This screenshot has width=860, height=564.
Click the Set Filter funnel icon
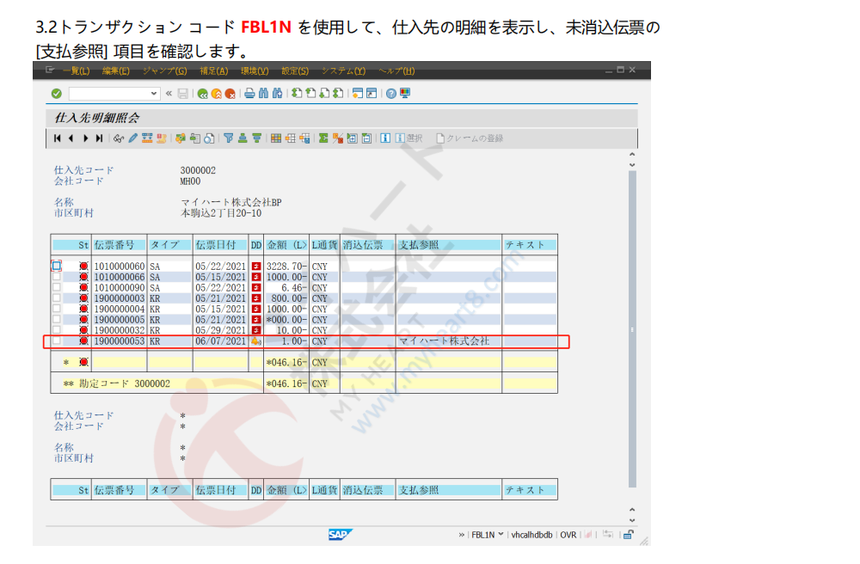(228, 138)
